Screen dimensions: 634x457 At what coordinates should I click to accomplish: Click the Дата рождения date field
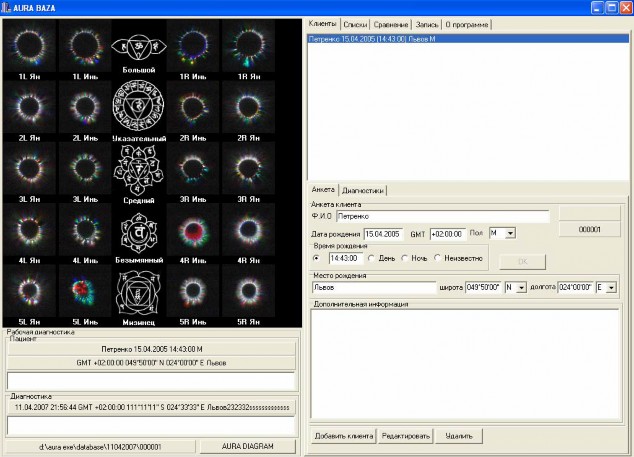[x=383, y=234]
